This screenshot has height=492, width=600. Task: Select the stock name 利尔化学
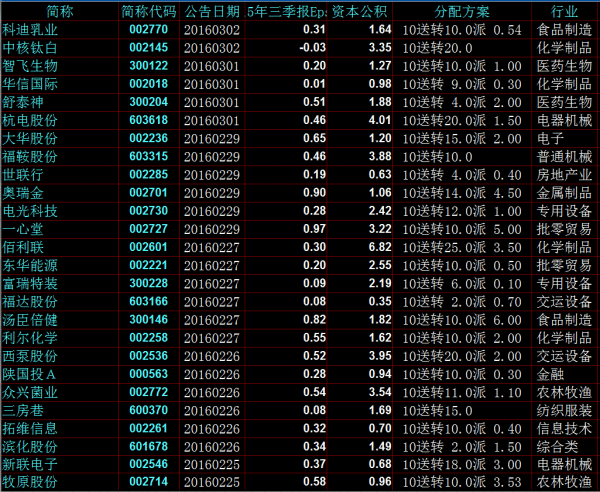[30, 338]
